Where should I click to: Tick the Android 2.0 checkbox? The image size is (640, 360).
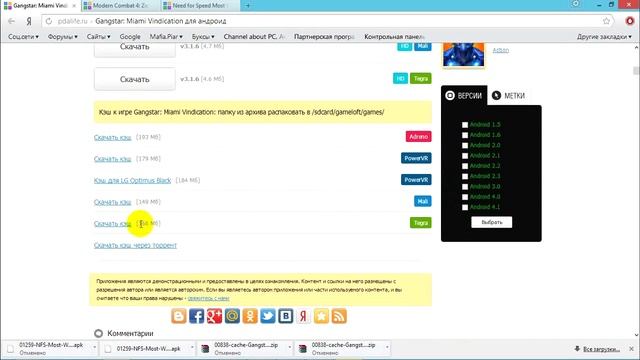(x=465, y=145)
